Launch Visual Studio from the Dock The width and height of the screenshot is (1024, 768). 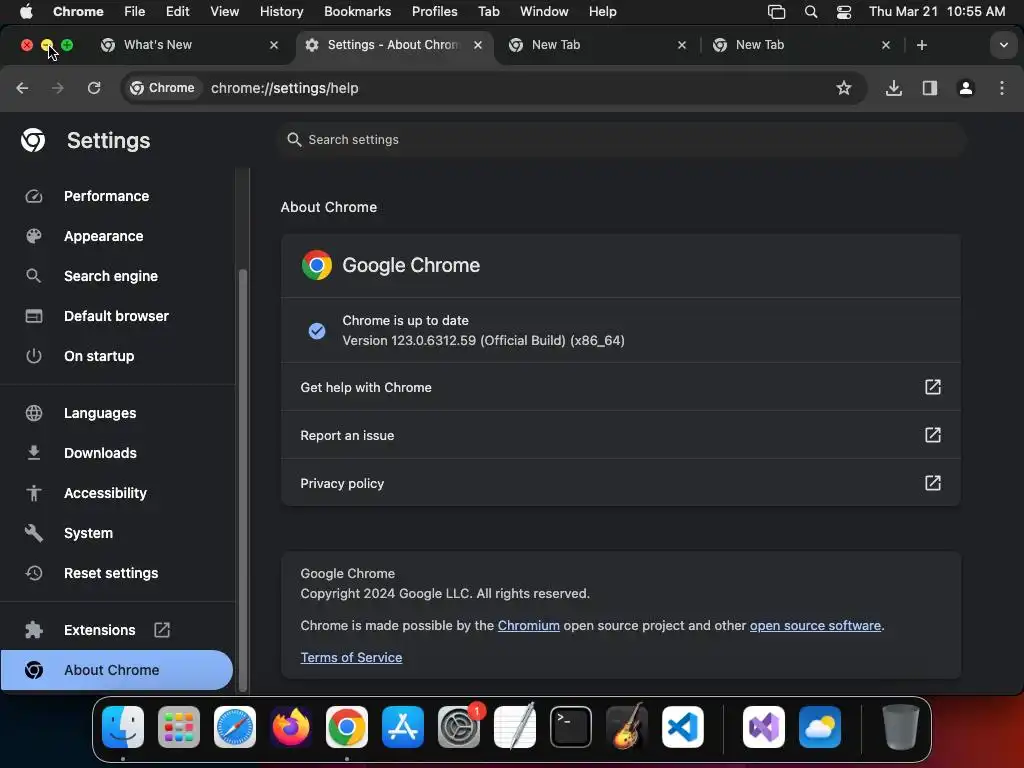(x=763, y=727)
